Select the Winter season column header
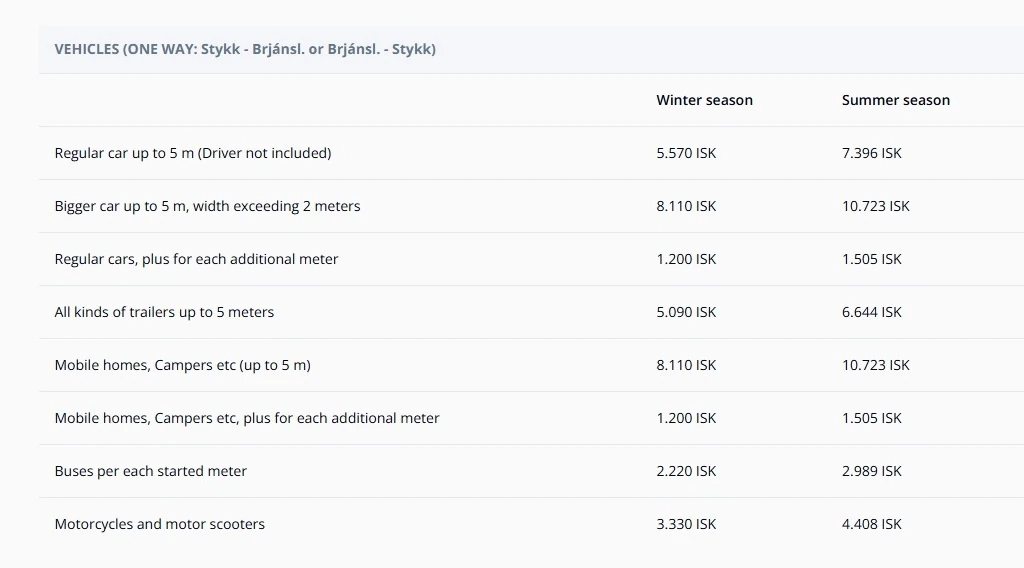This screenshot has height=568, width=1024. pos(704,100)
